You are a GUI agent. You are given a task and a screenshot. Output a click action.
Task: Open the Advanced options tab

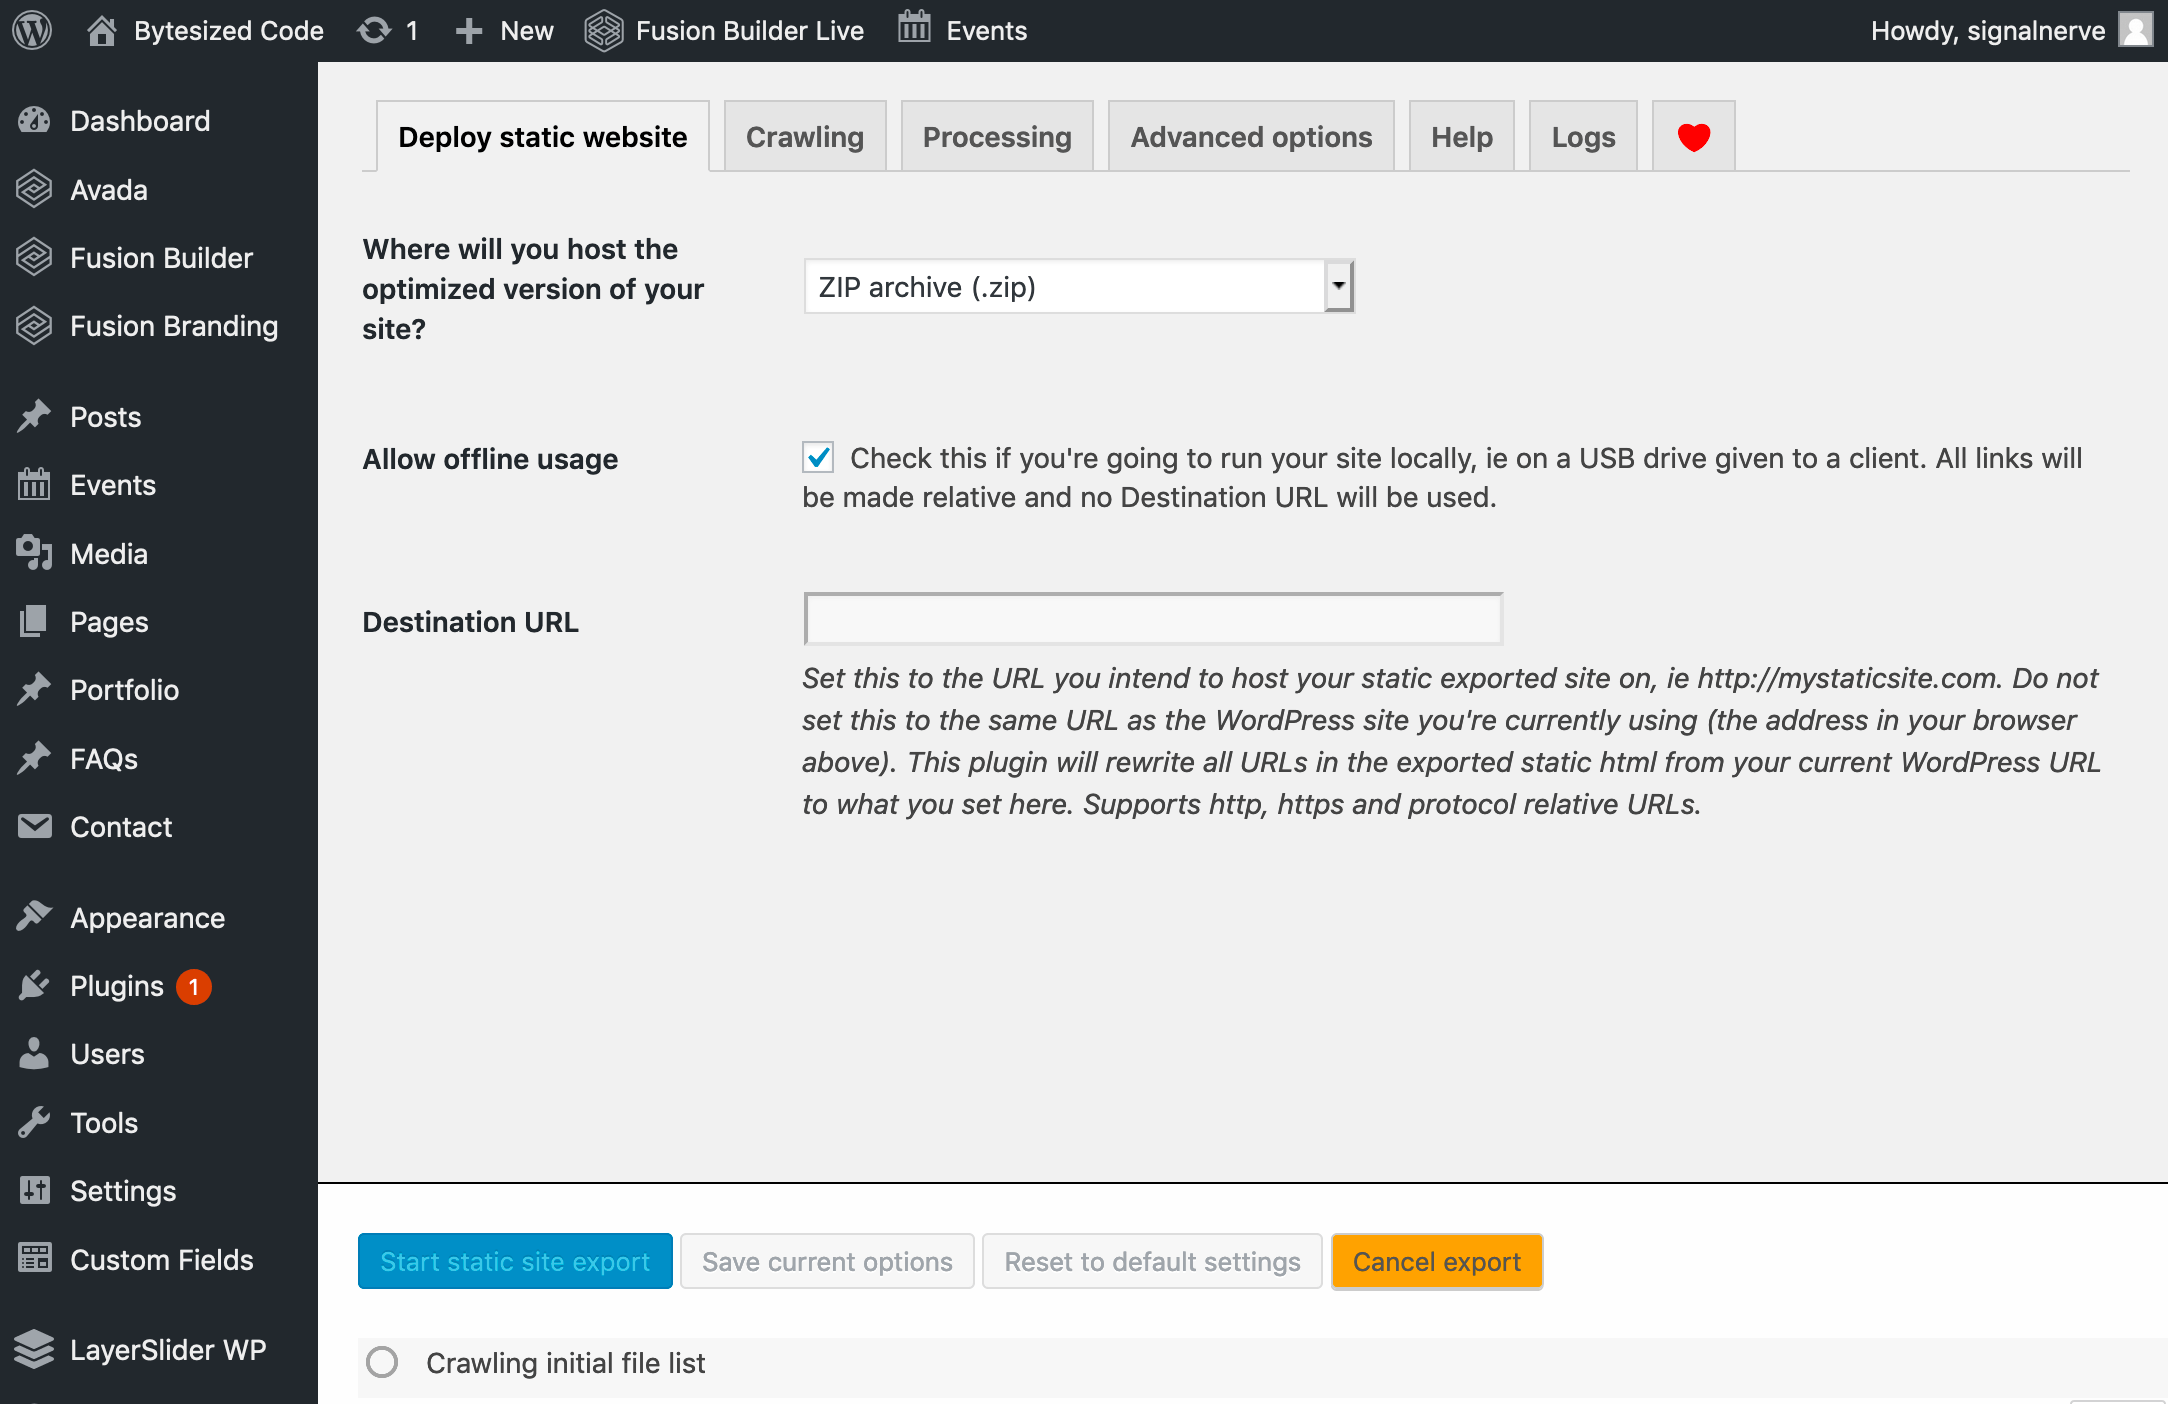1250,136
